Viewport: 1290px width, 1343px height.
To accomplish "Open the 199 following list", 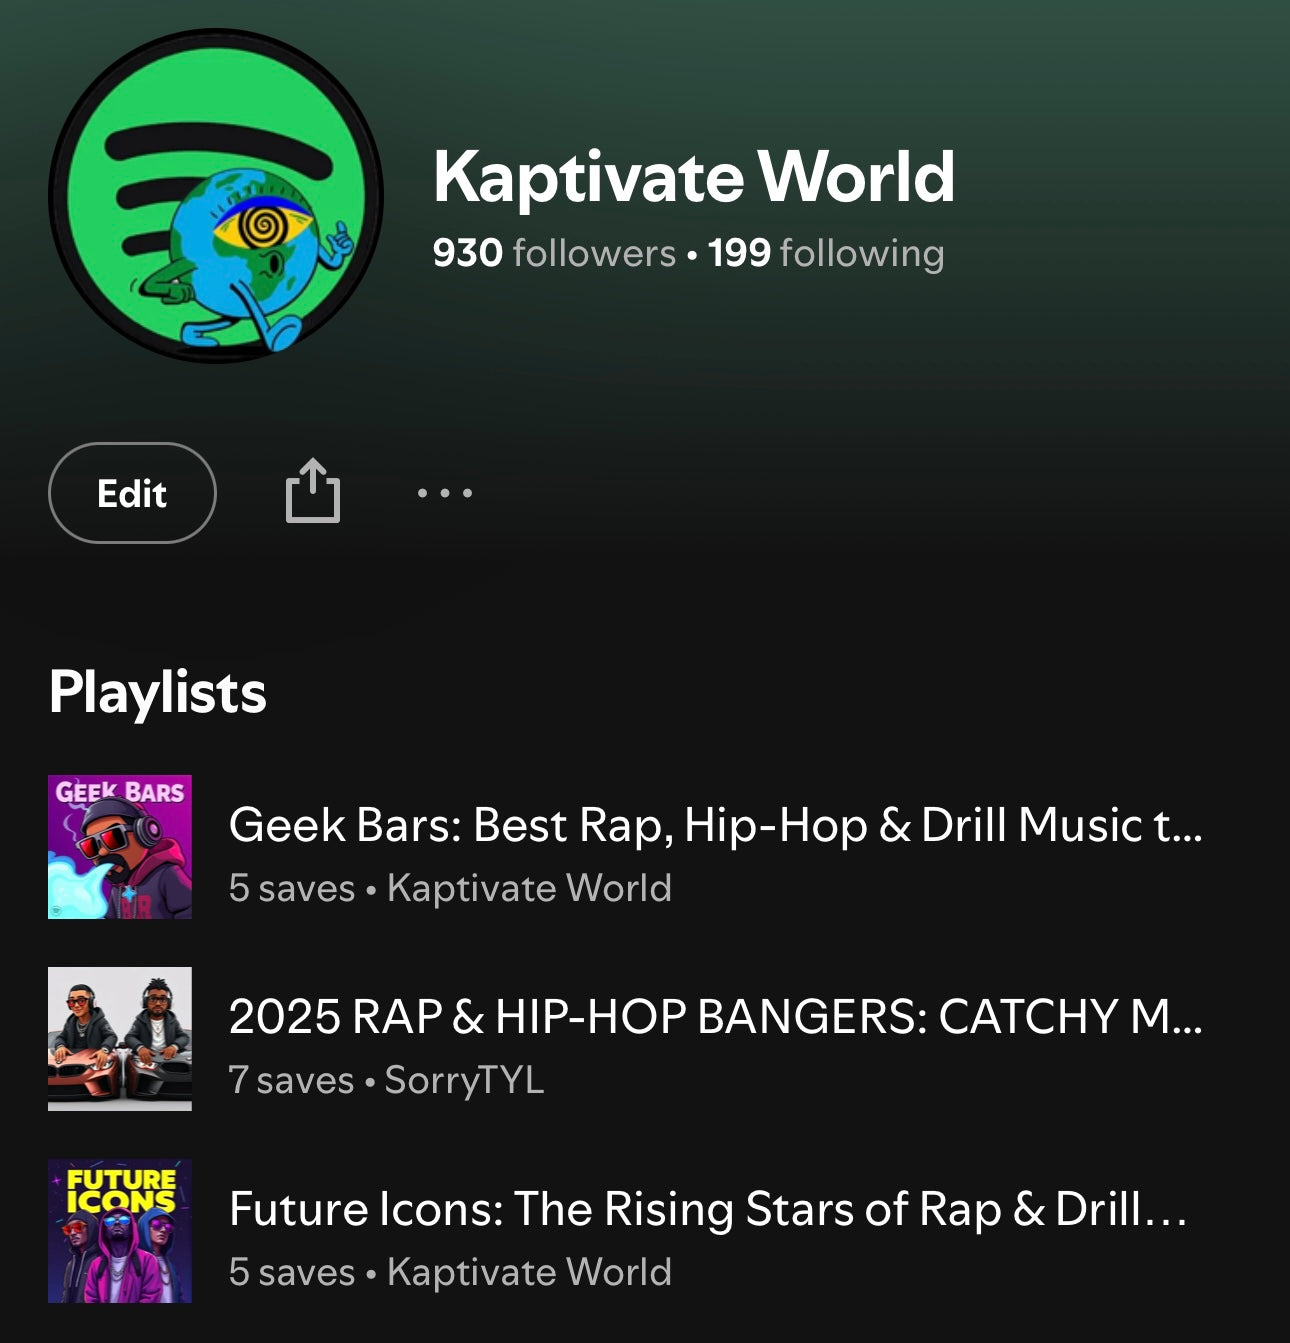I will click(826, 253).
